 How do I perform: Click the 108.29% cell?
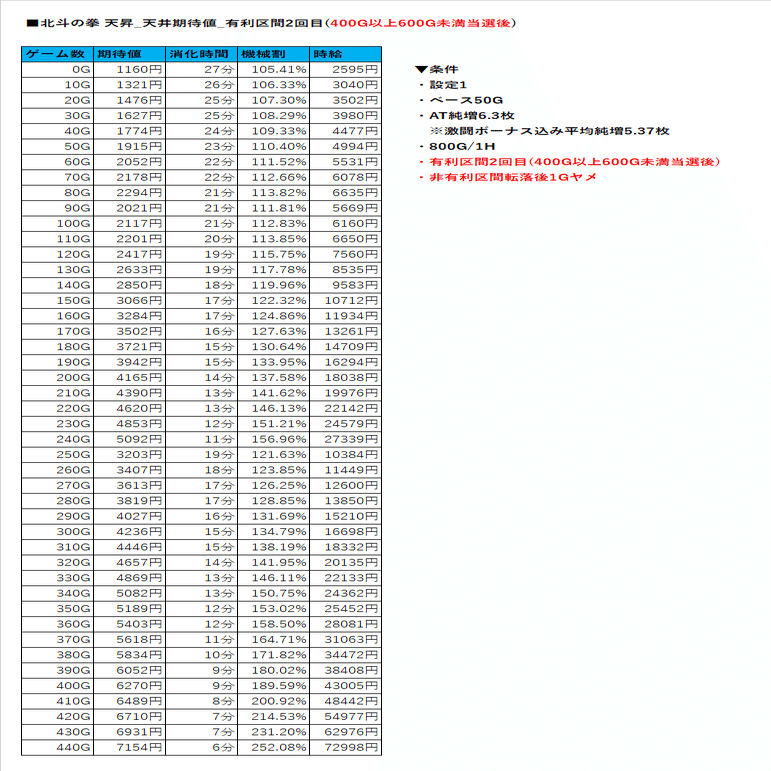point(273,116)
